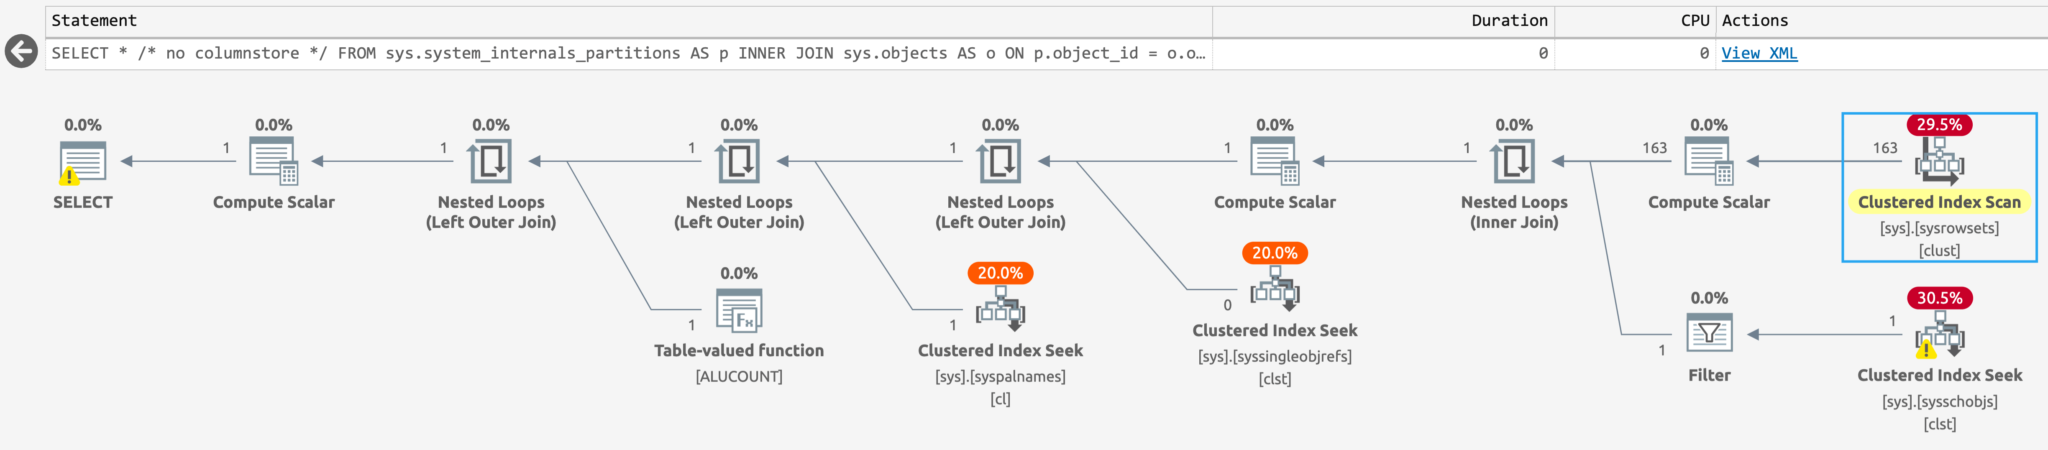This screenshot has height=450, width=2048.
Task: Select the SELECT operator icon
Action: 82,161
